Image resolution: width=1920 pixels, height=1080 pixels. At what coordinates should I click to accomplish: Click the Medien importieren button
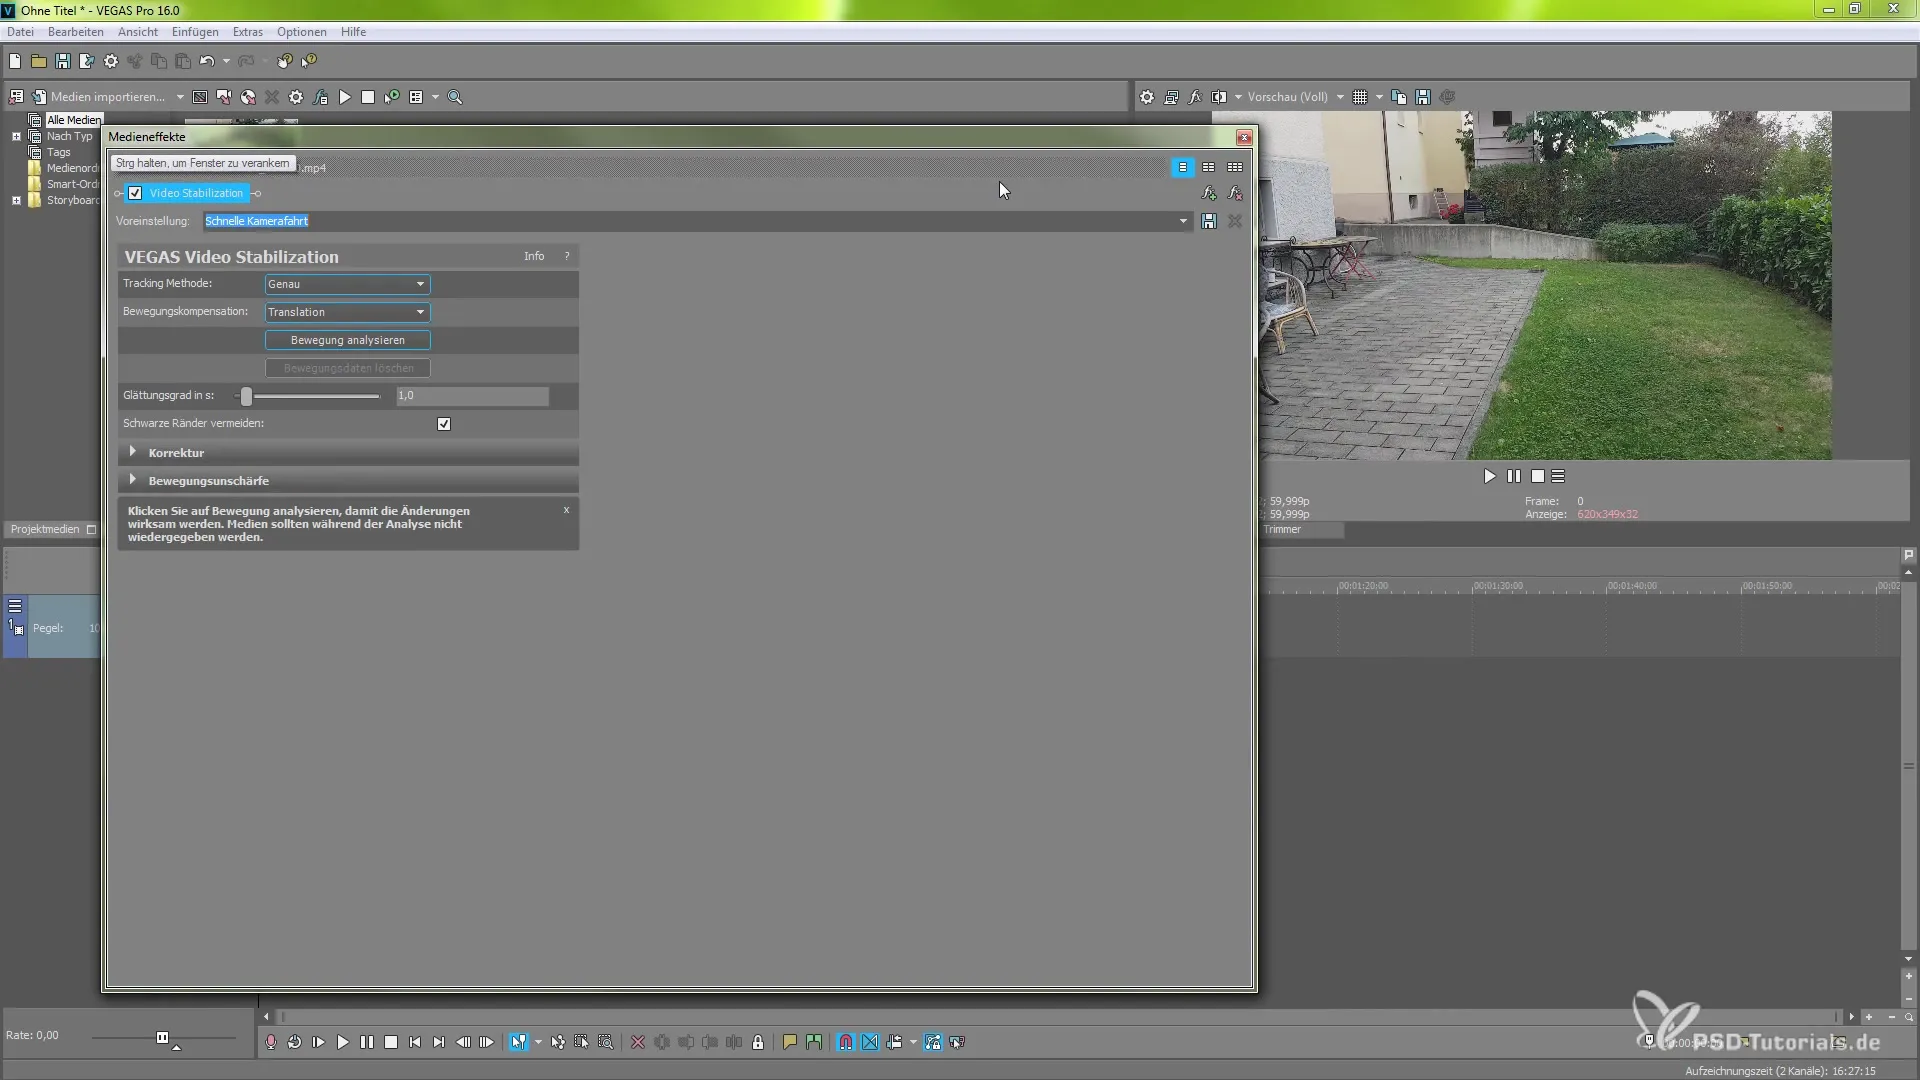[x=99, y=97]
